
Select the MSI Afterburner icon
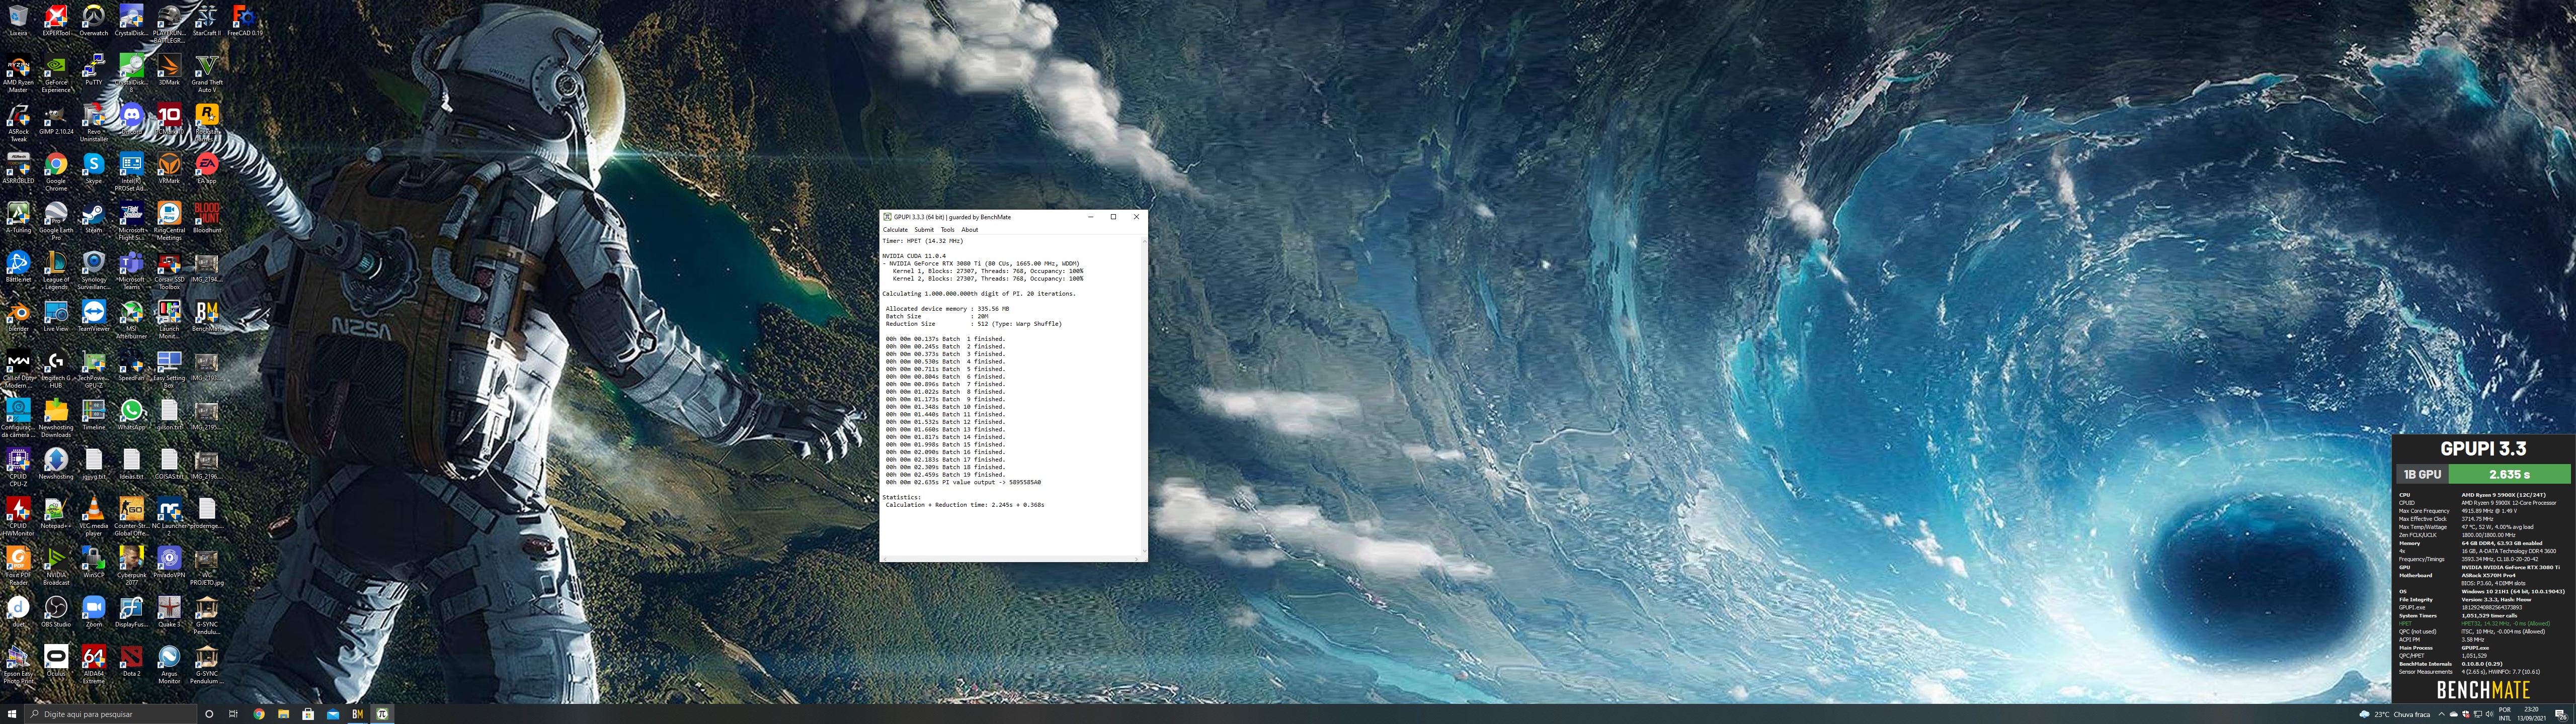click(131, 319)
